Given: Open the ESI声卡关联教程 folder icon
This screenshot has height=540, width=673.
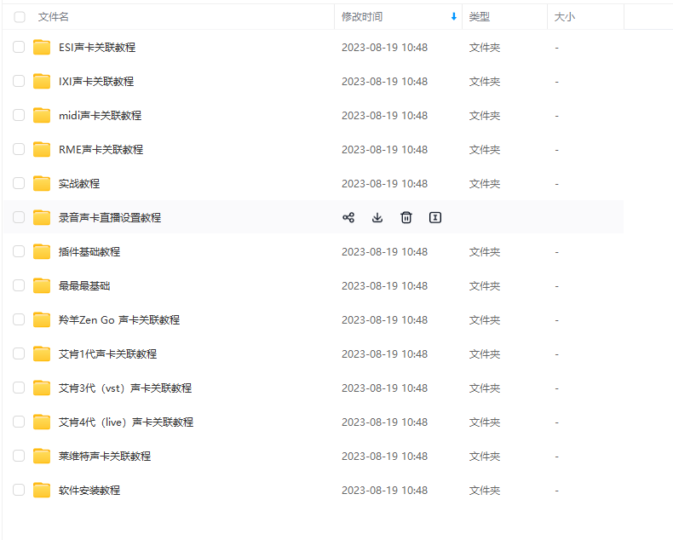Looking at the screenshot, I should tap(41, 47).
